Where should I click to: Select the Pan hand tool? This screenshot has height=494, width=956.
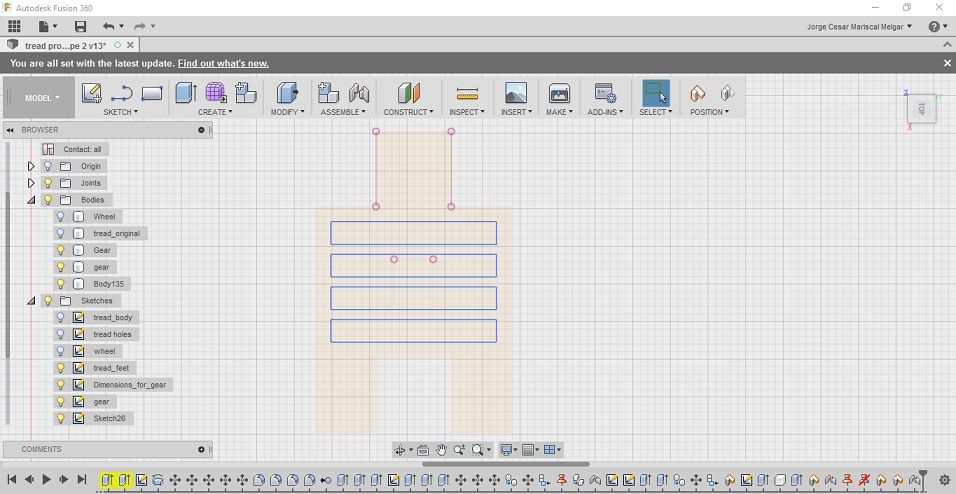click(x=441, y=450)
